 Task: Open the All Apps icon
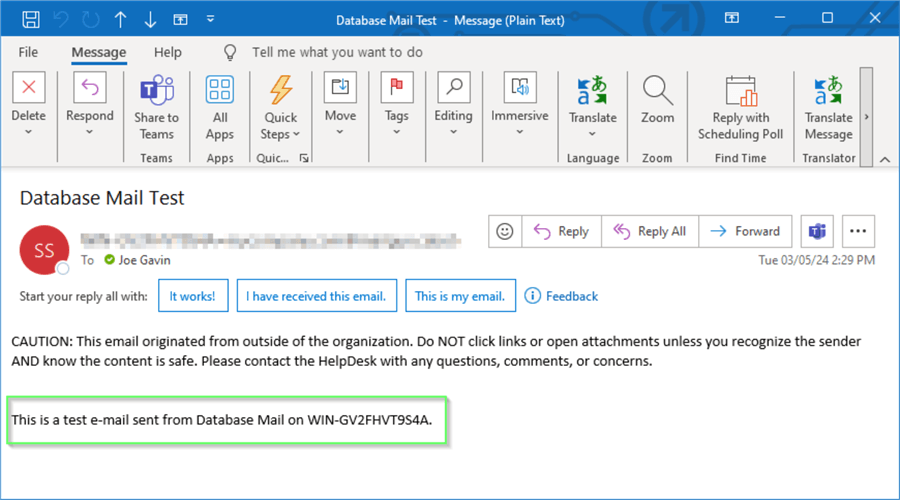219,90
